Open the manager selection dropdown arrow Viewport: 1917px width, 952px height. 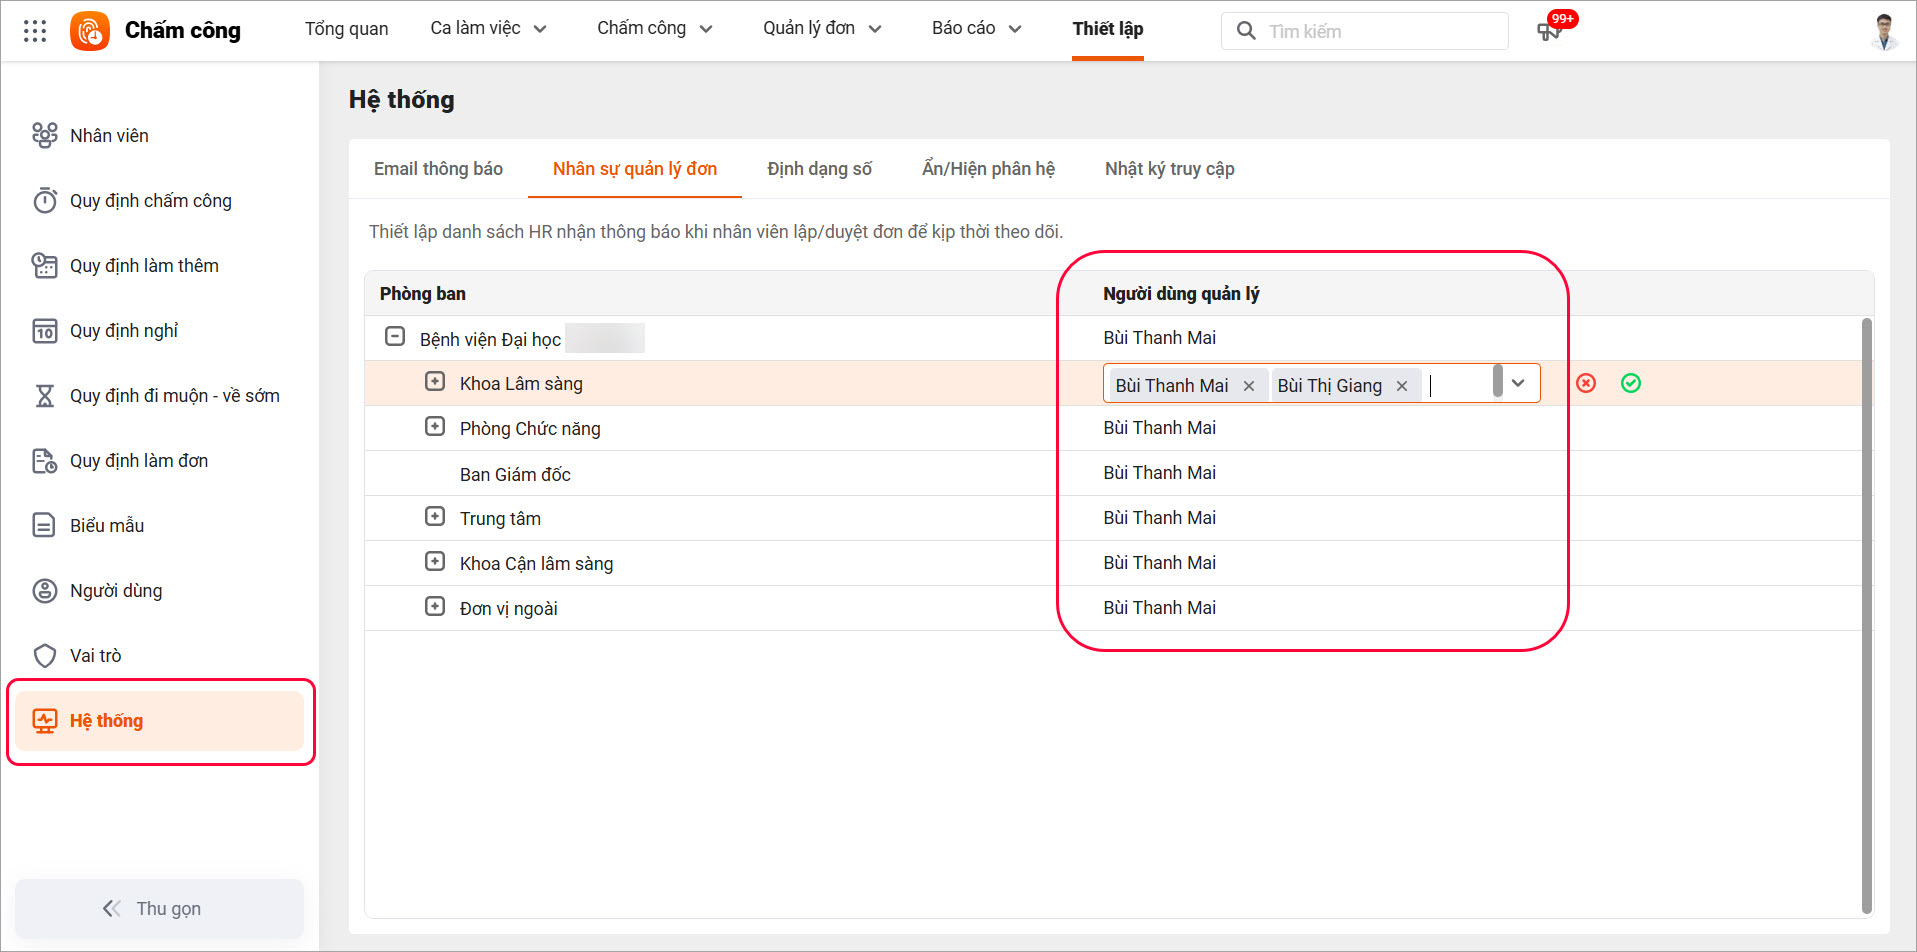[x=1518, y=384]
